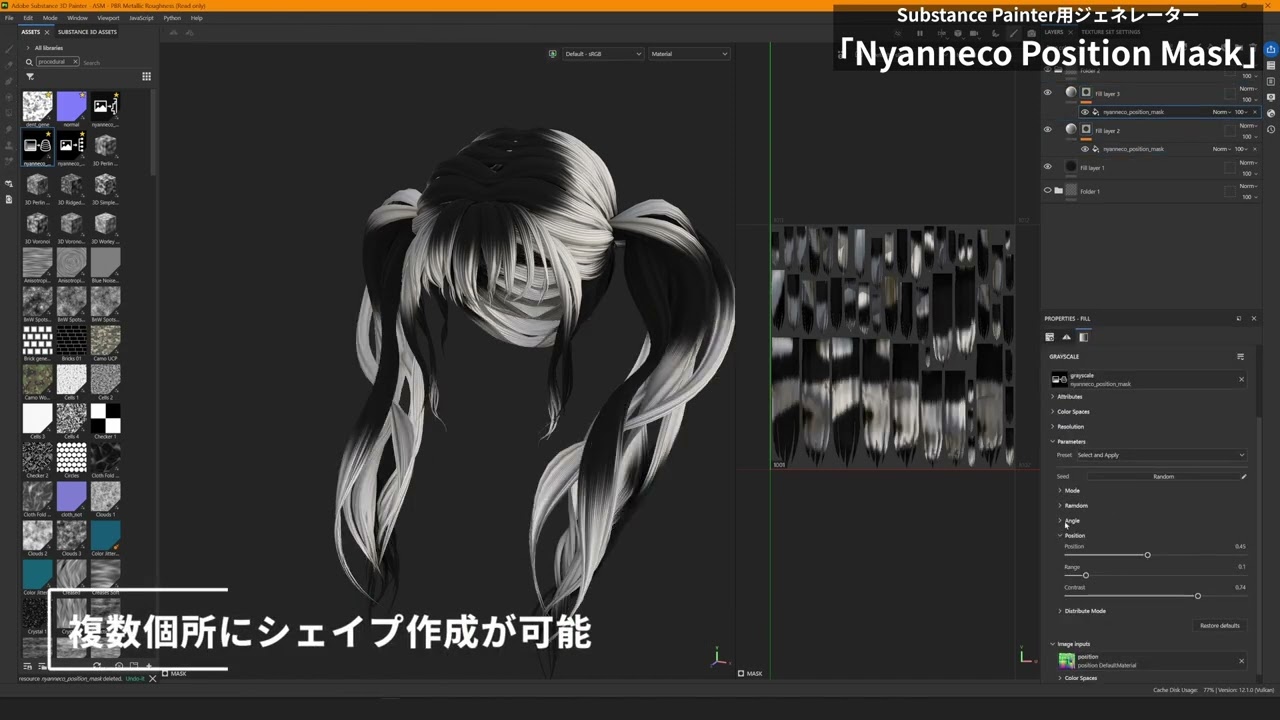Screen dimensions: 1280x720
Task: Collapse the Position parameter group
Action: coord(1060,536)
